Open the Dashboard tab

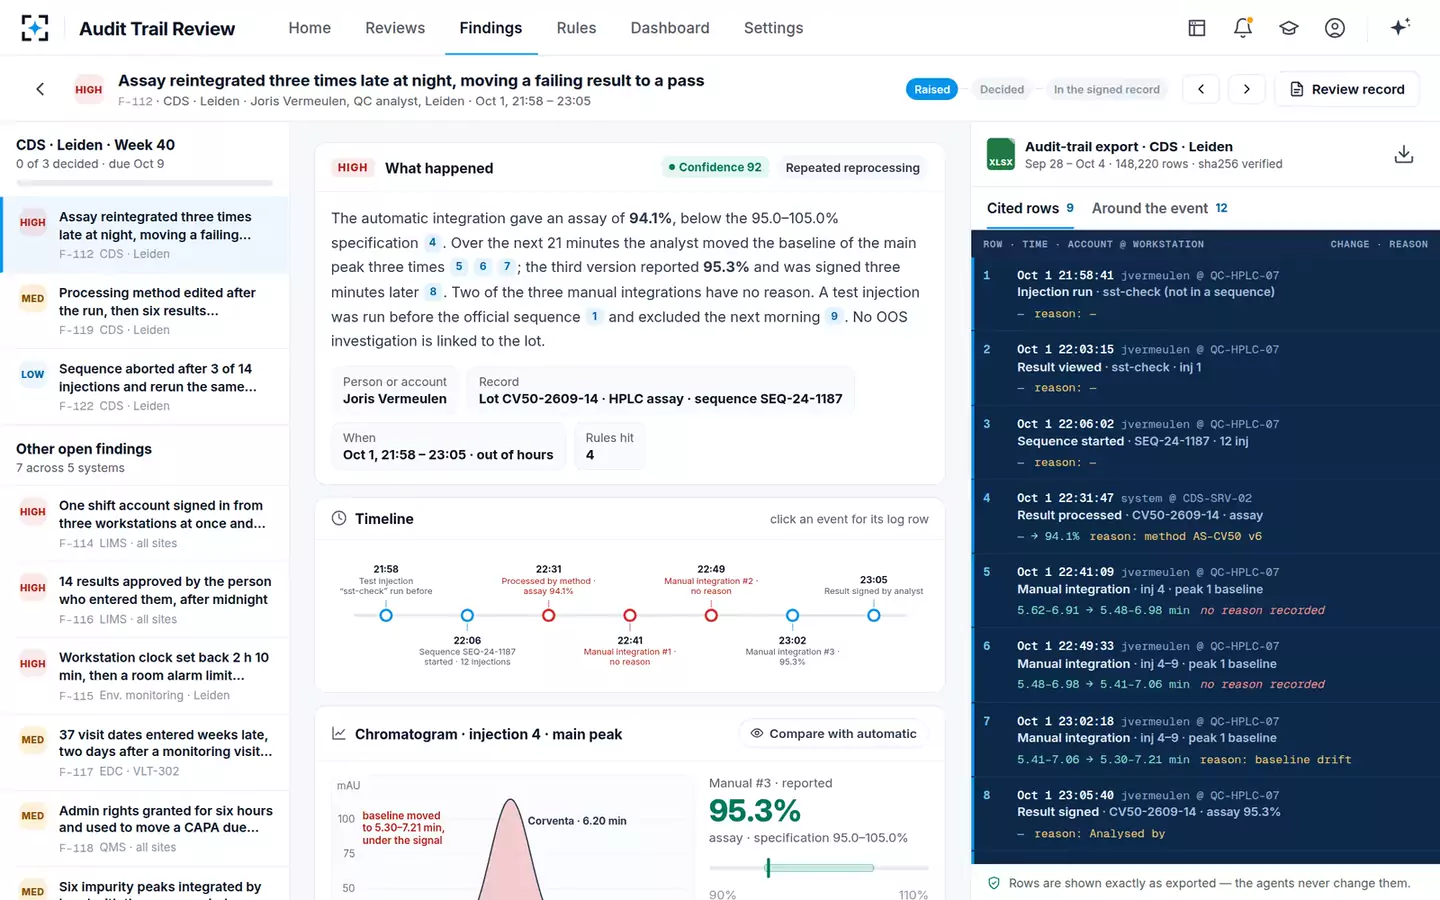[670, 28]
